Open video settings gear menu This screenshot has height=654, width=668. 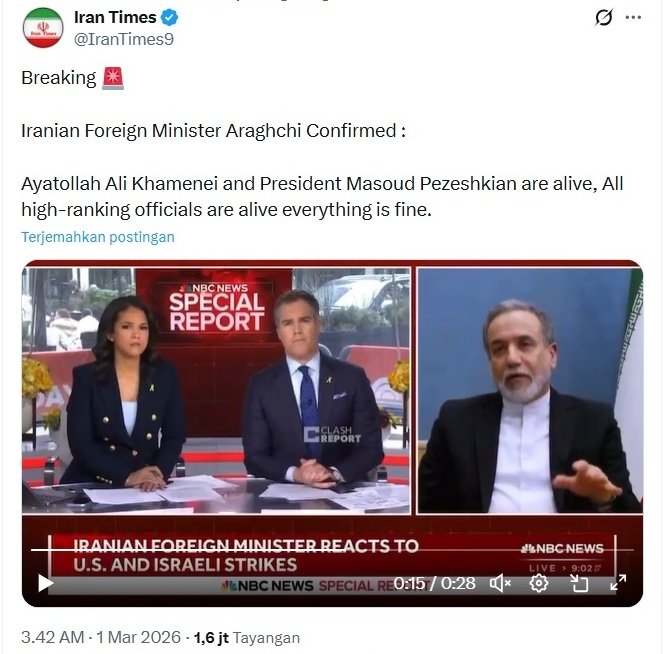538,583
